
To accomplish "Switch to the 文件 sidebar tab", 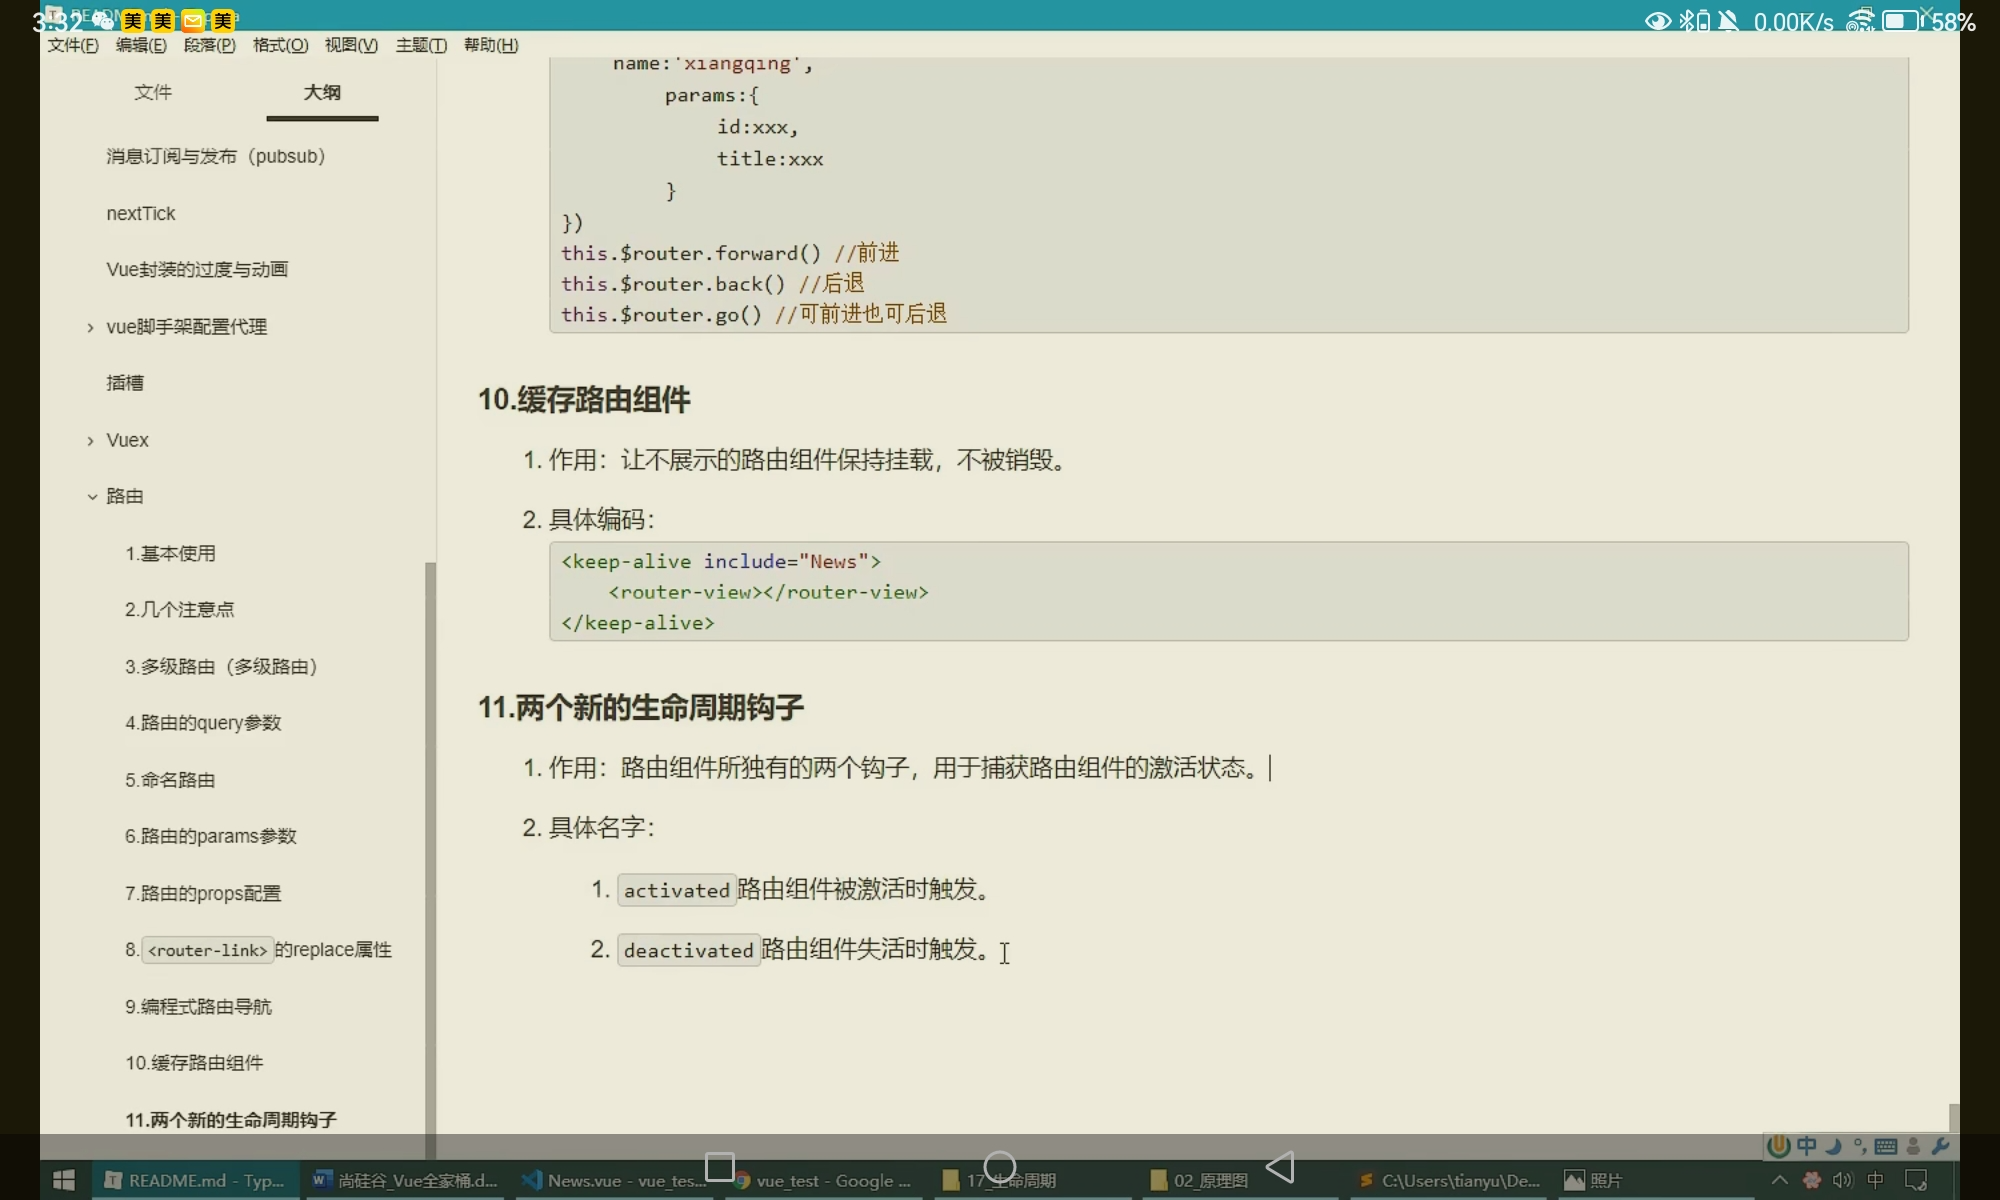I will [153, 92].
